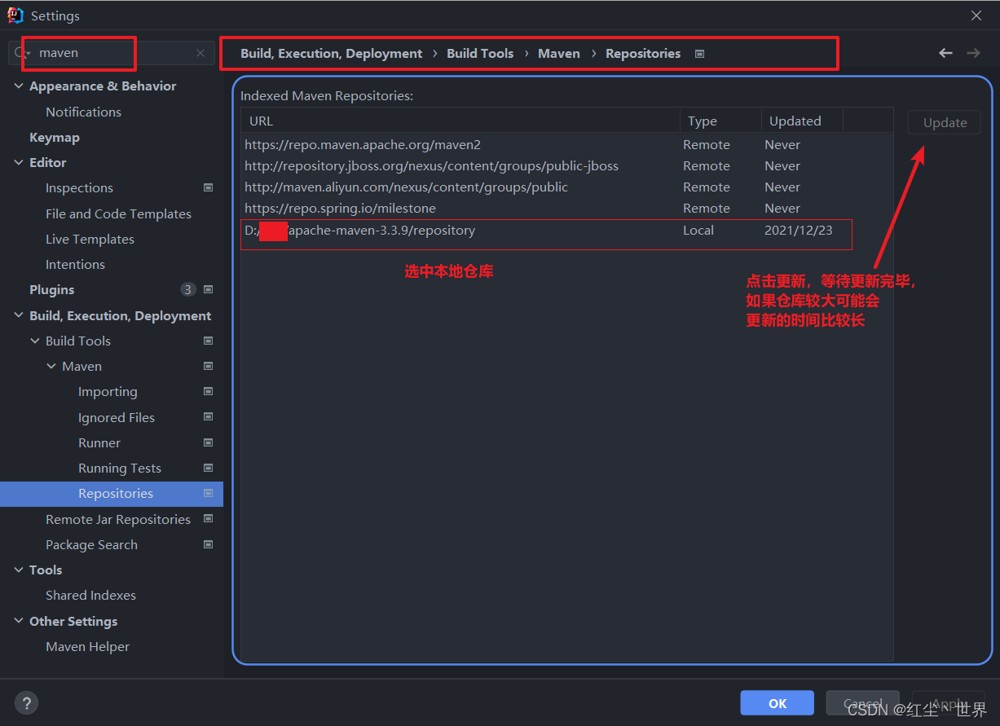Click the project-level icon on the Inspections row
The height and width of the screenshot is (726, 1000).
click(x=208, y=188)
